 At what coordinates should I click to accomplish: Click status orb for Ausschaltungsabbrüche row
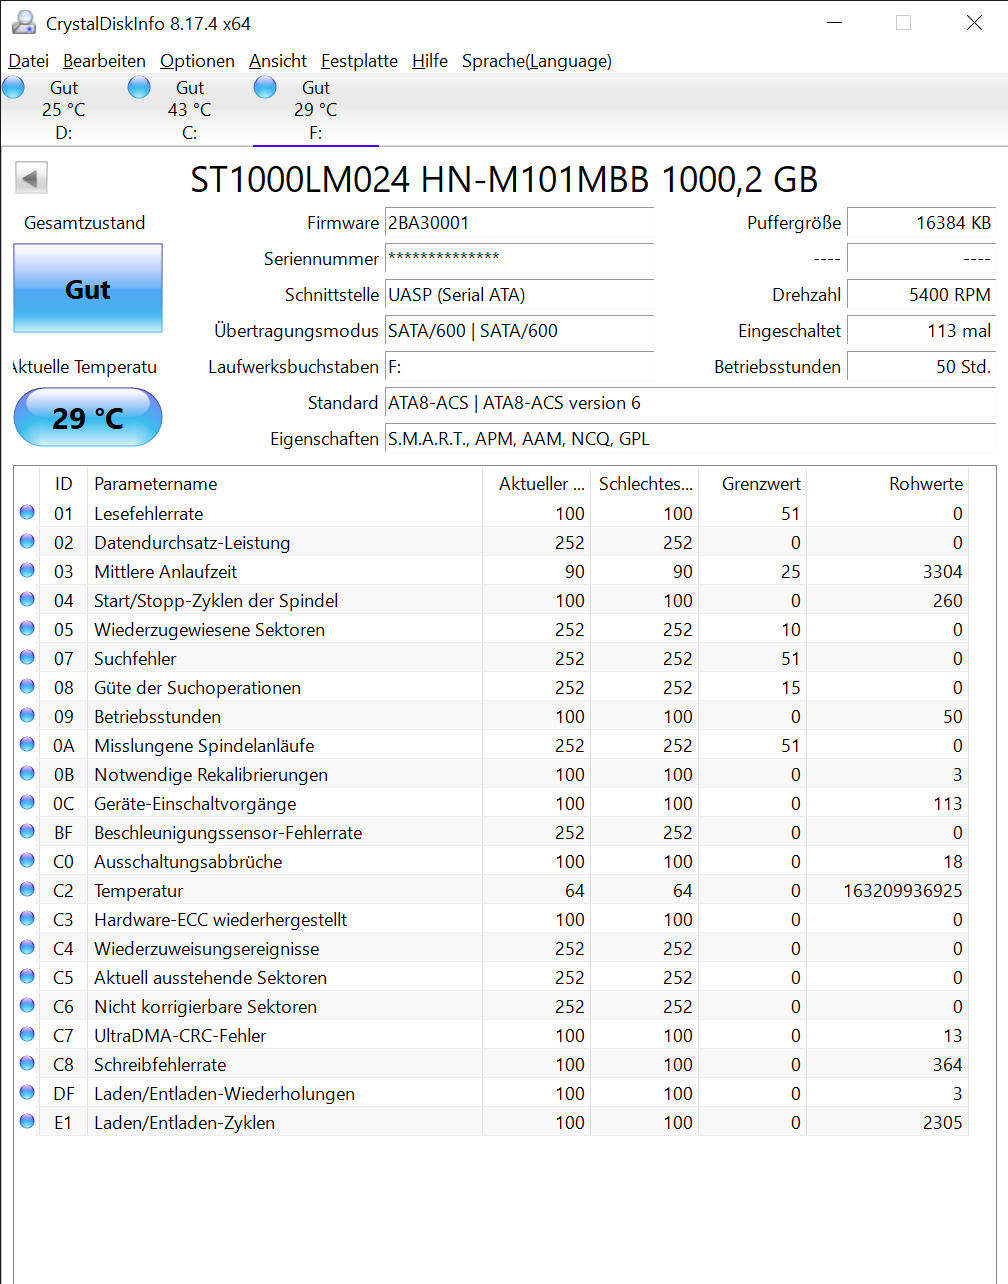[x=27, y=861]
